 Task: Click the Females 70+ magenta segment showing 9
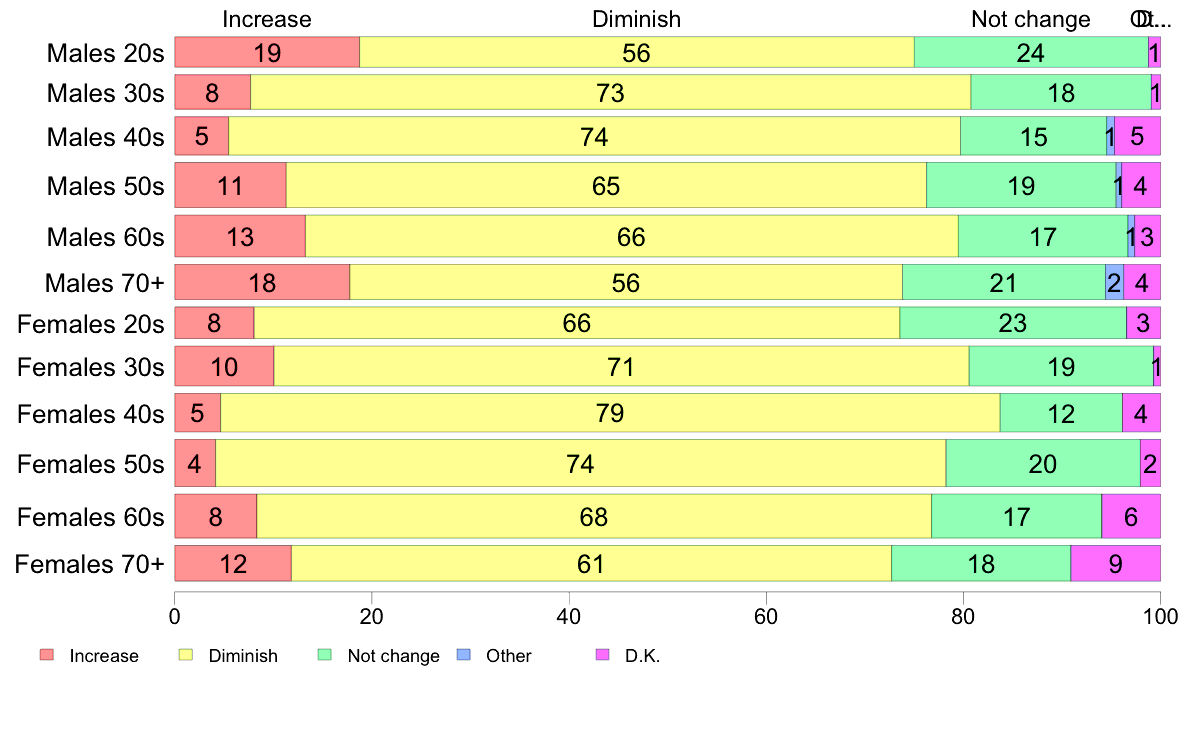pos(1115,564)
